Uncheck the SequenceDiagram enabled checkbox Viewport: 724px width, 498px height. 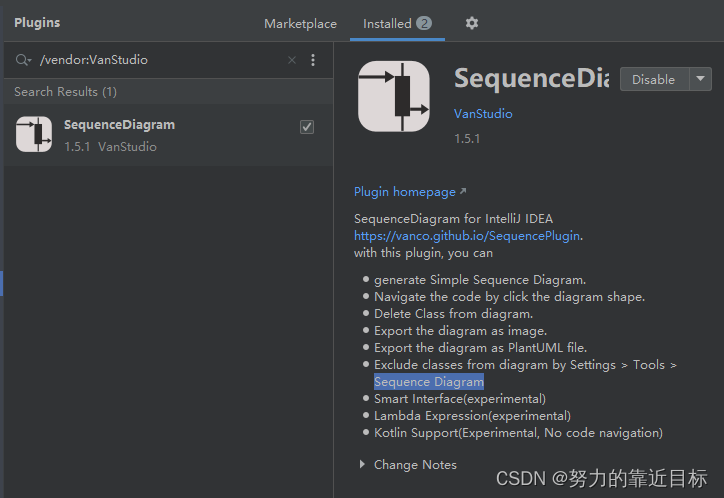pyautogui.click(x=307, y=127)
